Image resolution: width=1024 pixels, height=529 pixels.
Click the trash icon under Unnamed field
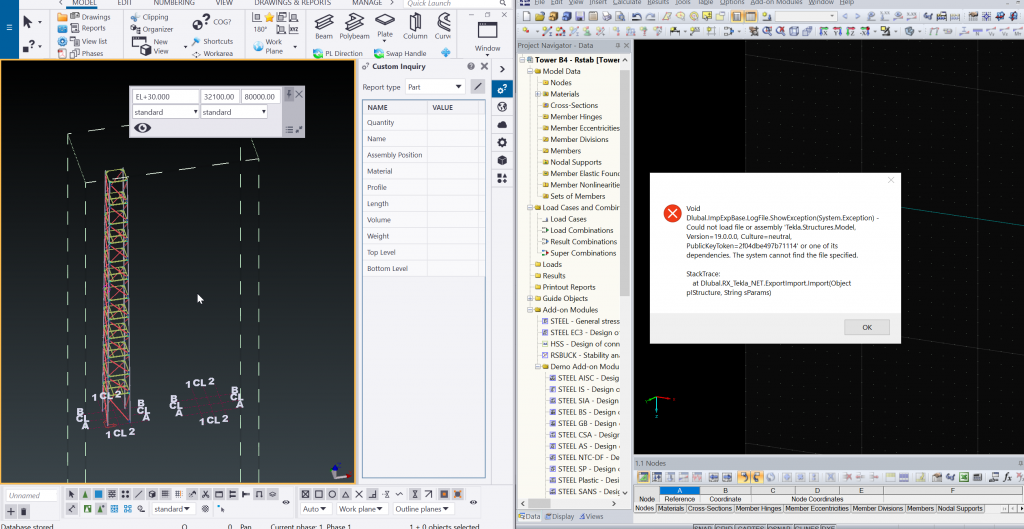coord(24,511)
